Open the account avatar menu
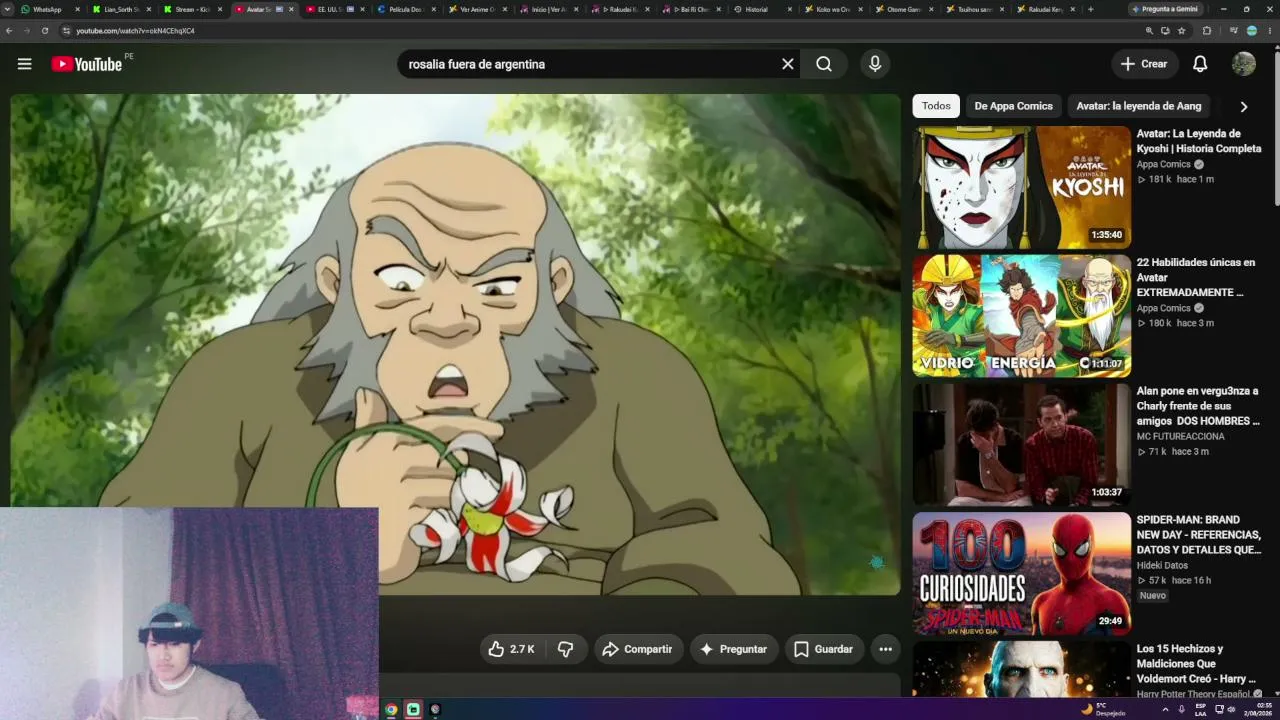1280x720 pixels. (1244, 64)
